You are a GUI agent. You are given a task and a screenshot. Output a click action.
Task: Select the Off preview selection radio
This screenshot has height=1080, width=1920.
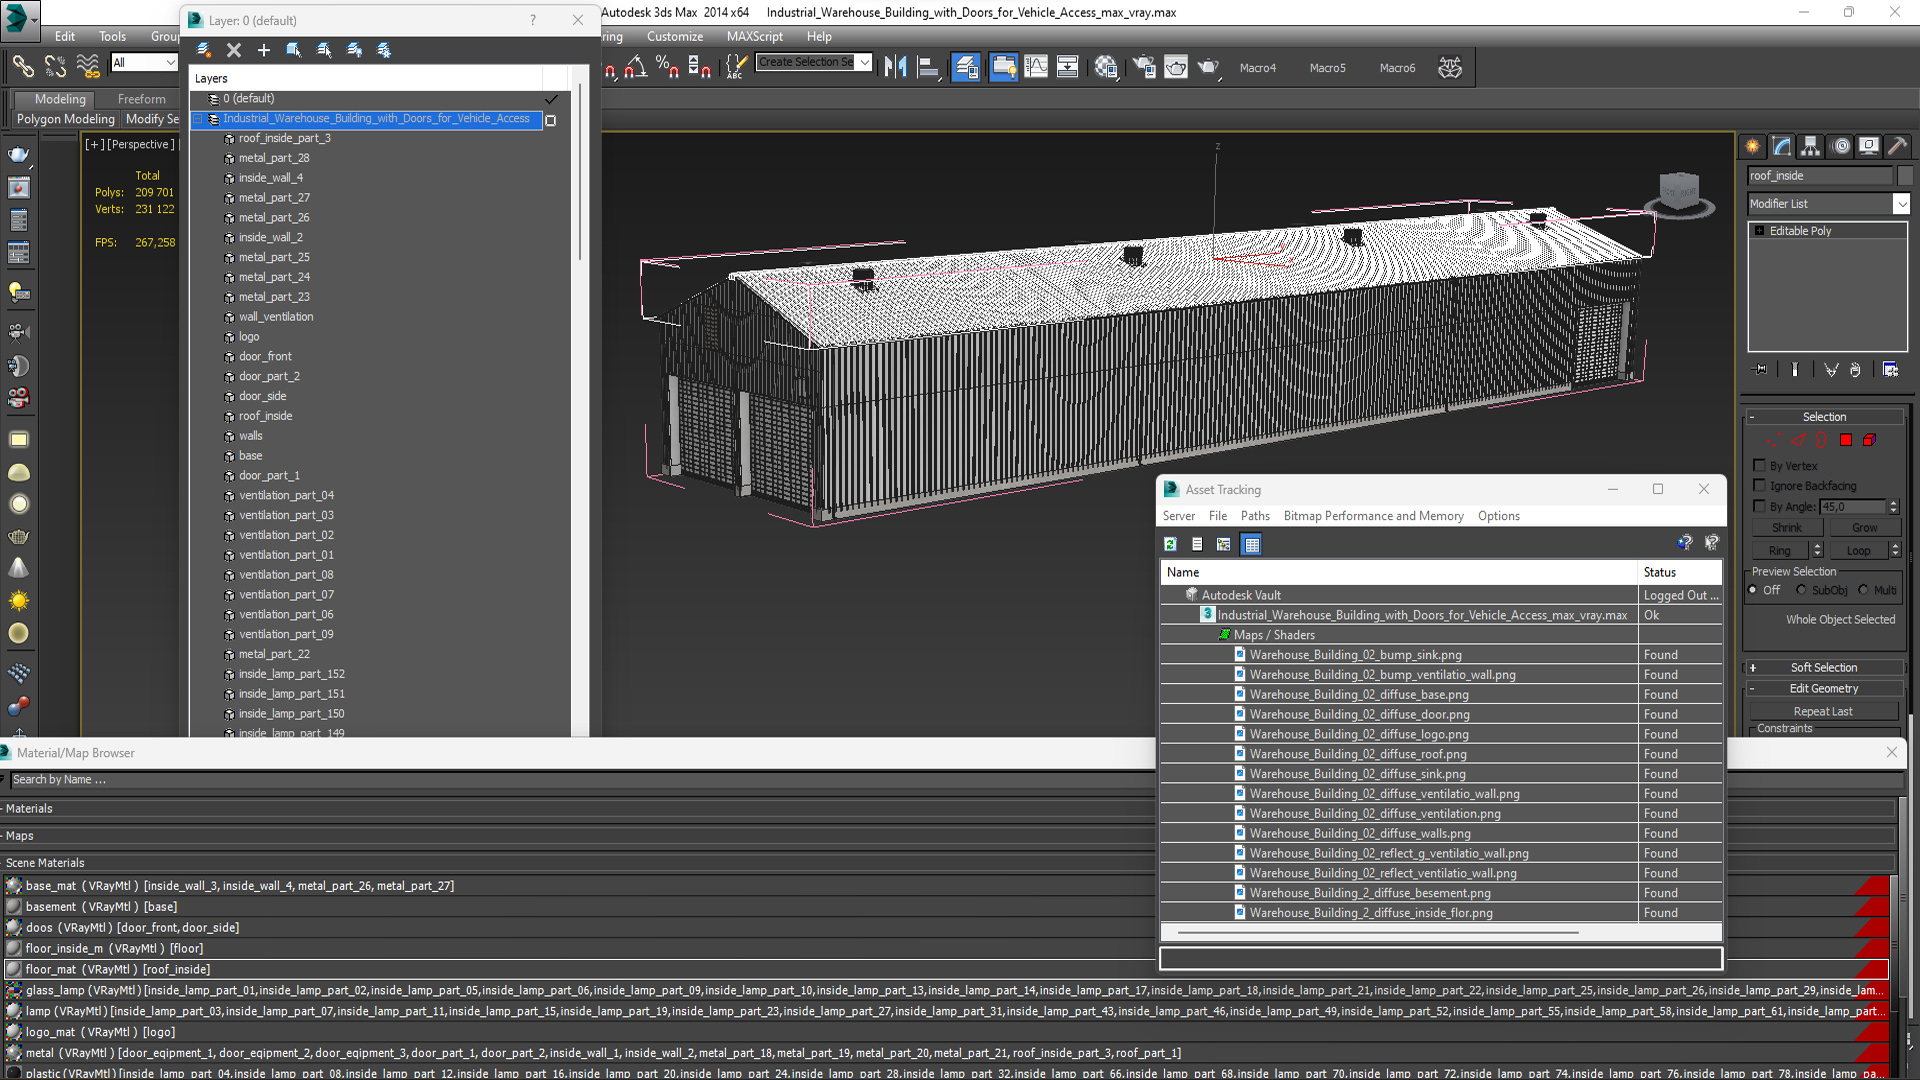1753,590
